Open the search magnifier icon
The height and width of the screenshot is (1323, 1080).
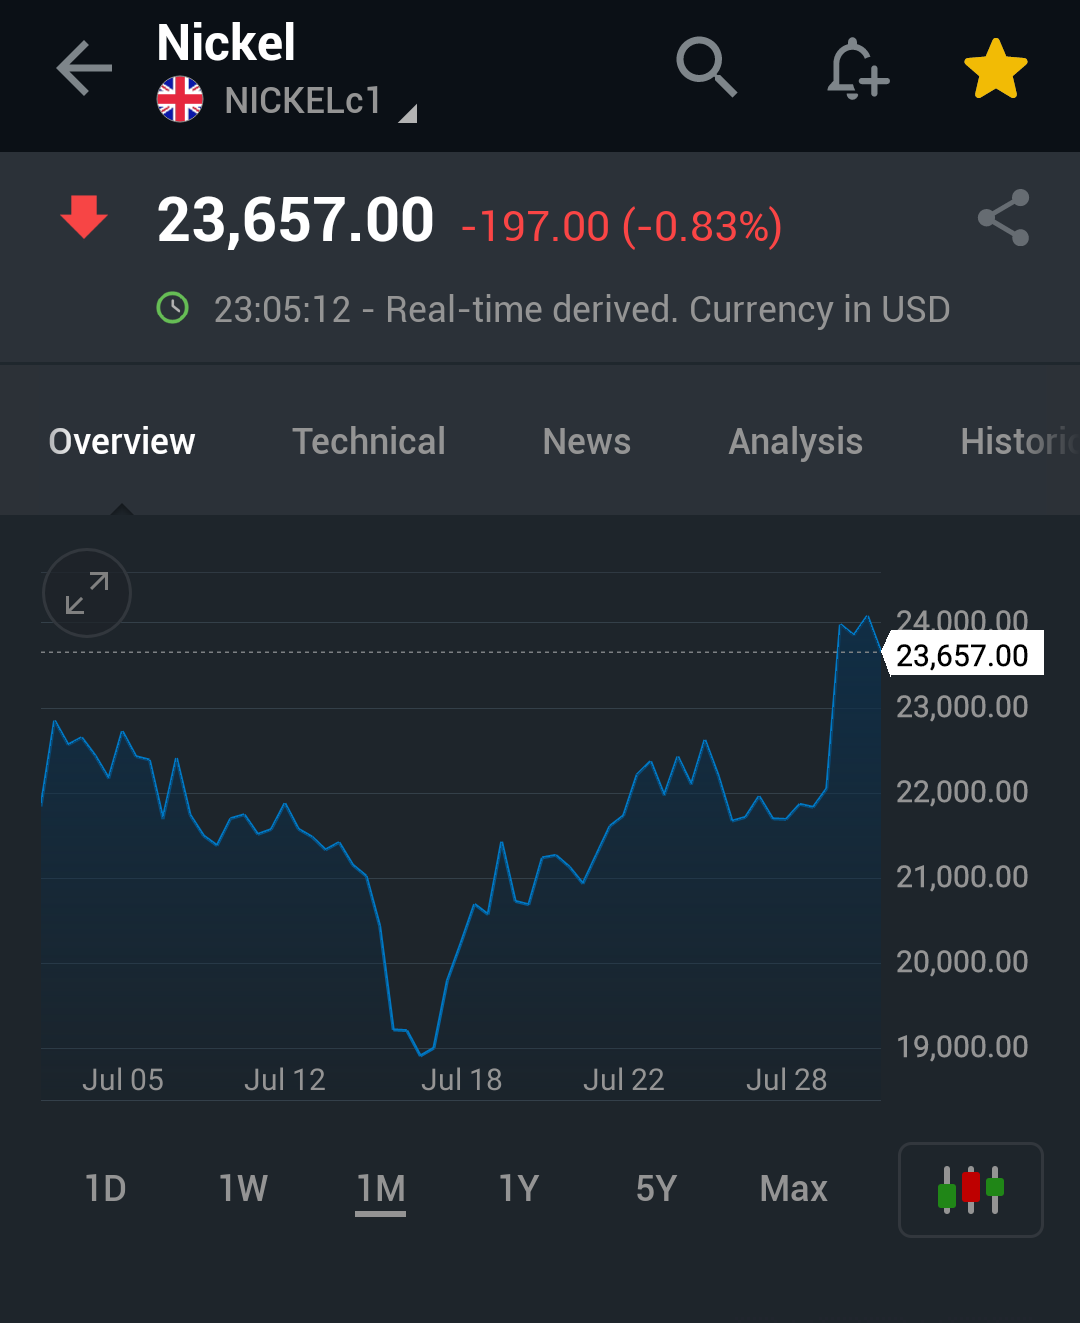(x=706, y=68)
